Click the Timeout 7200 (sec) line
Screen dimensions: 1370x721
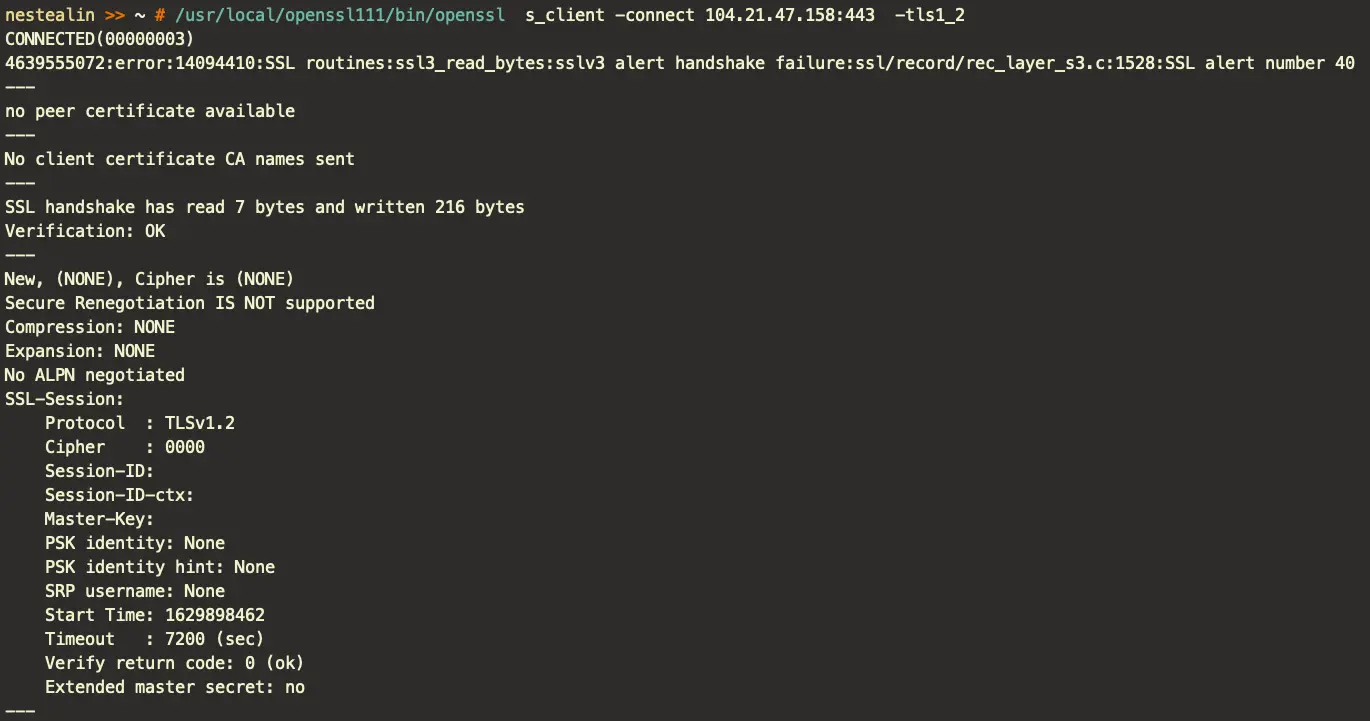pos(155,639)
